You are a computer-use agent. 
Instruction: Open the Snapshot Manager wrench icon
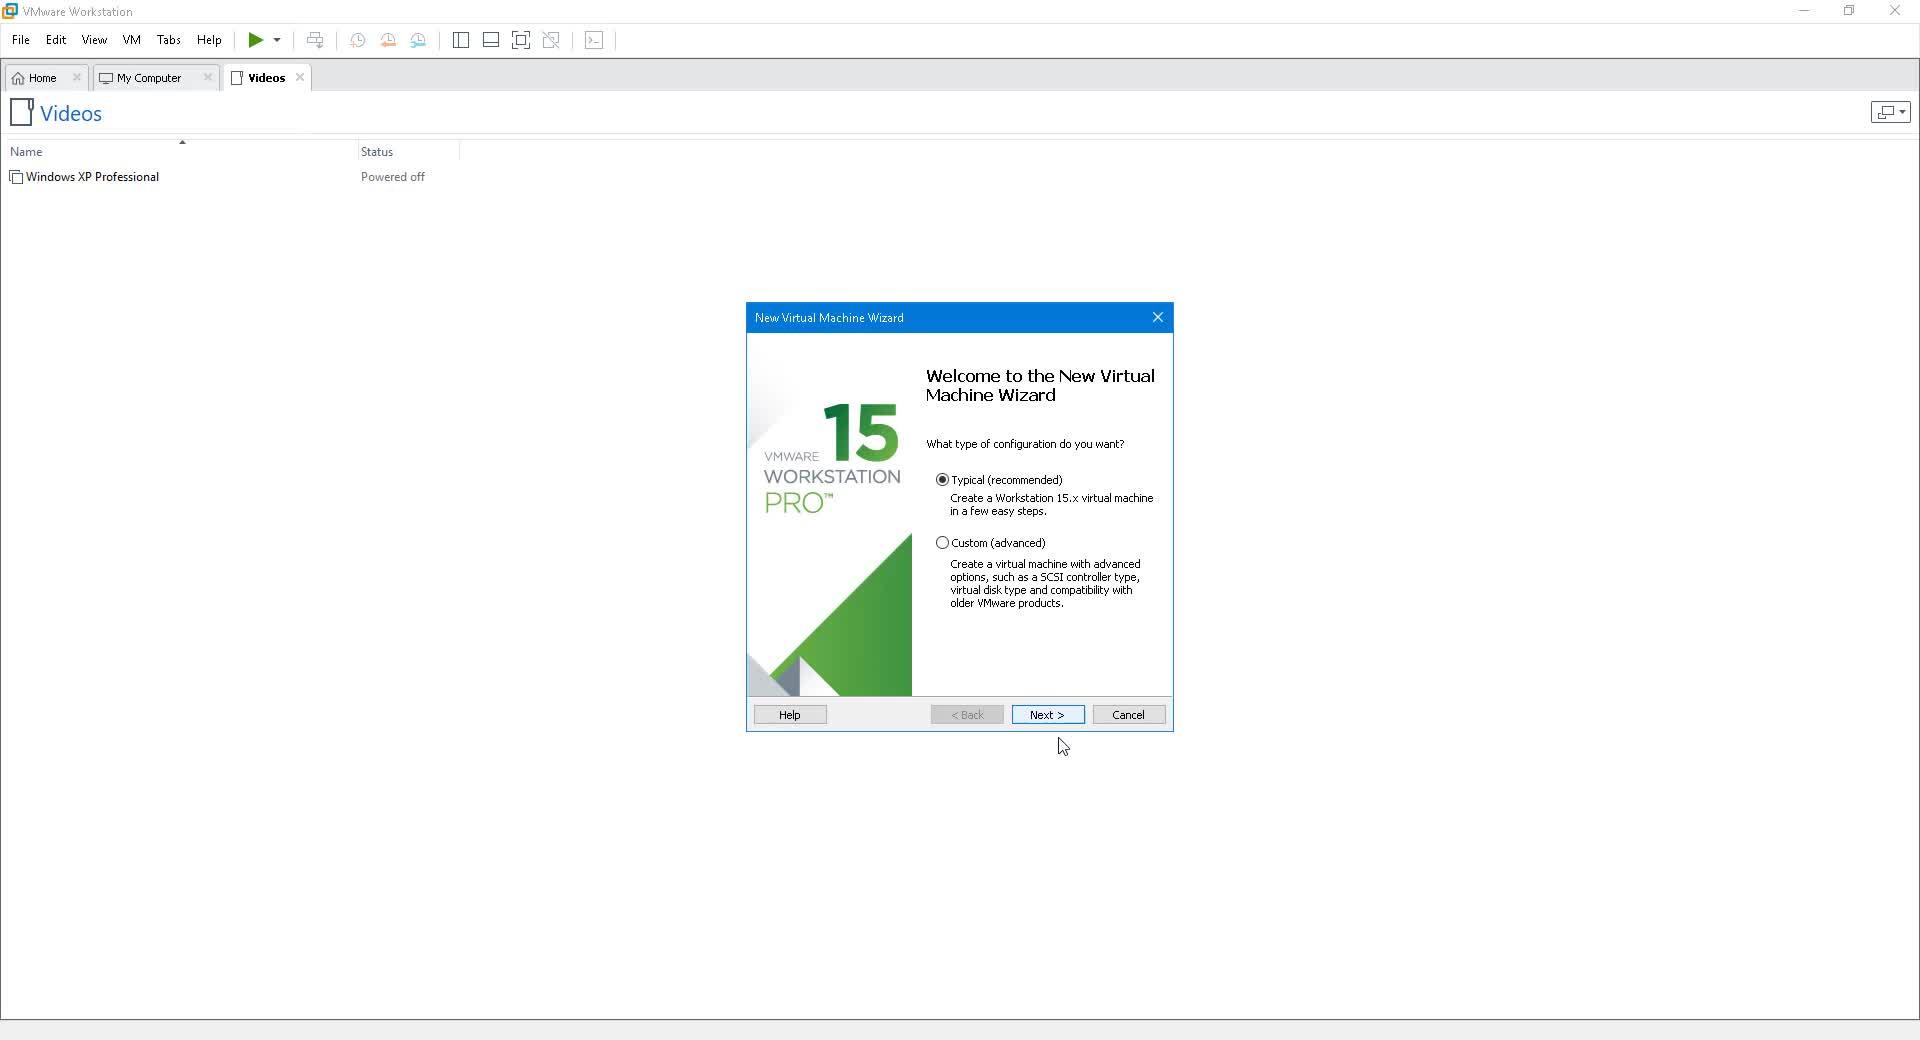click(418, 40)
